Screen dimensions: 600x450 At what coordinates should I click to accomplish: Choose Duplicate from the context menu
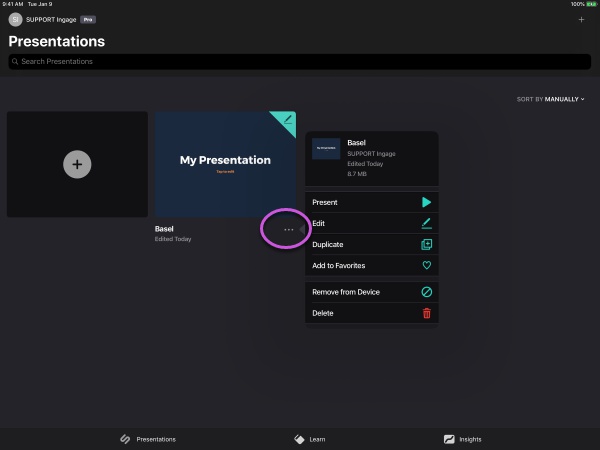372,244
